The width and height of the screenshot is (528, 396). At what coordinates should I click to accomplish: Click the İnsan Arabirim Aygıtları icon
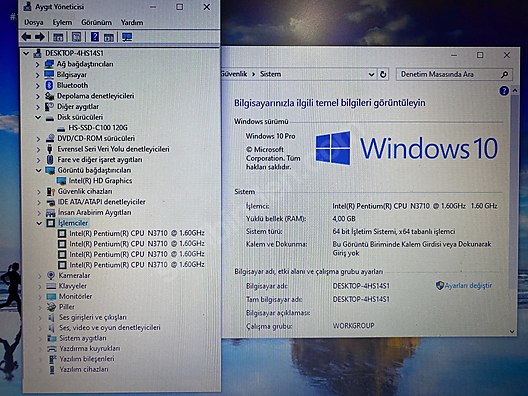(51, 213)
